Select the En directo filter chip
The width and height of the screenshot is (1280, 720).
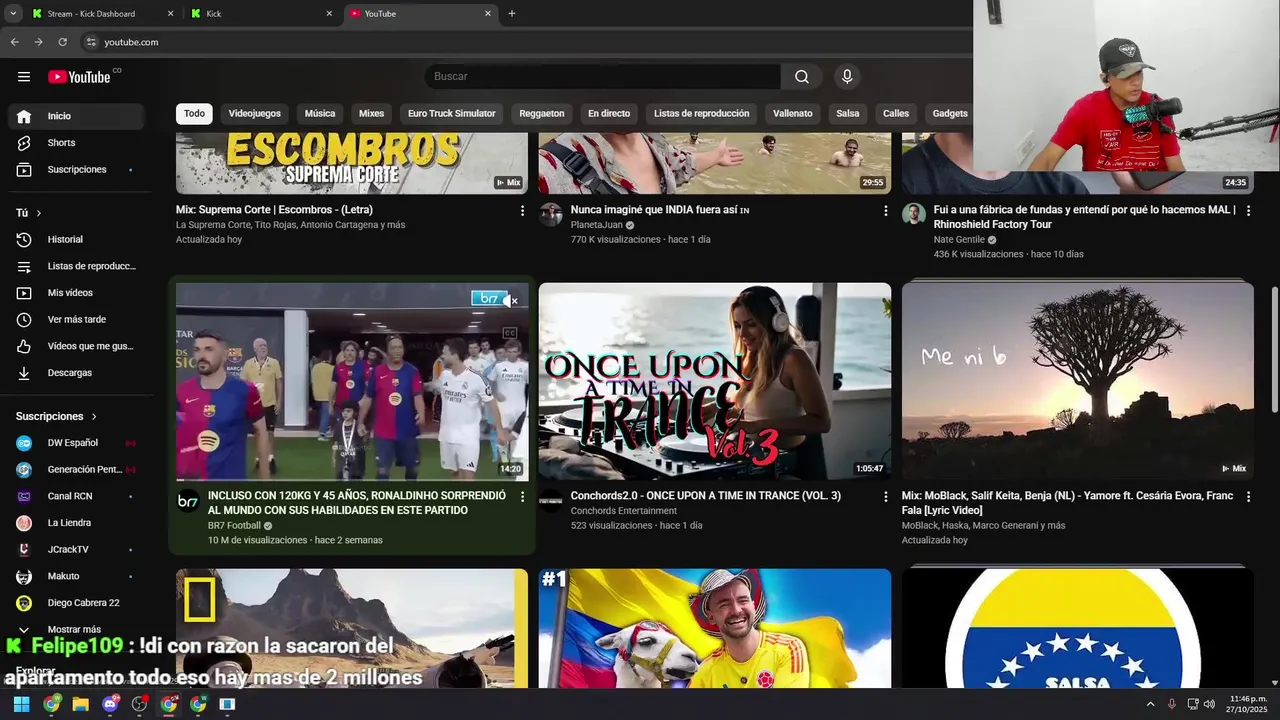609,114
